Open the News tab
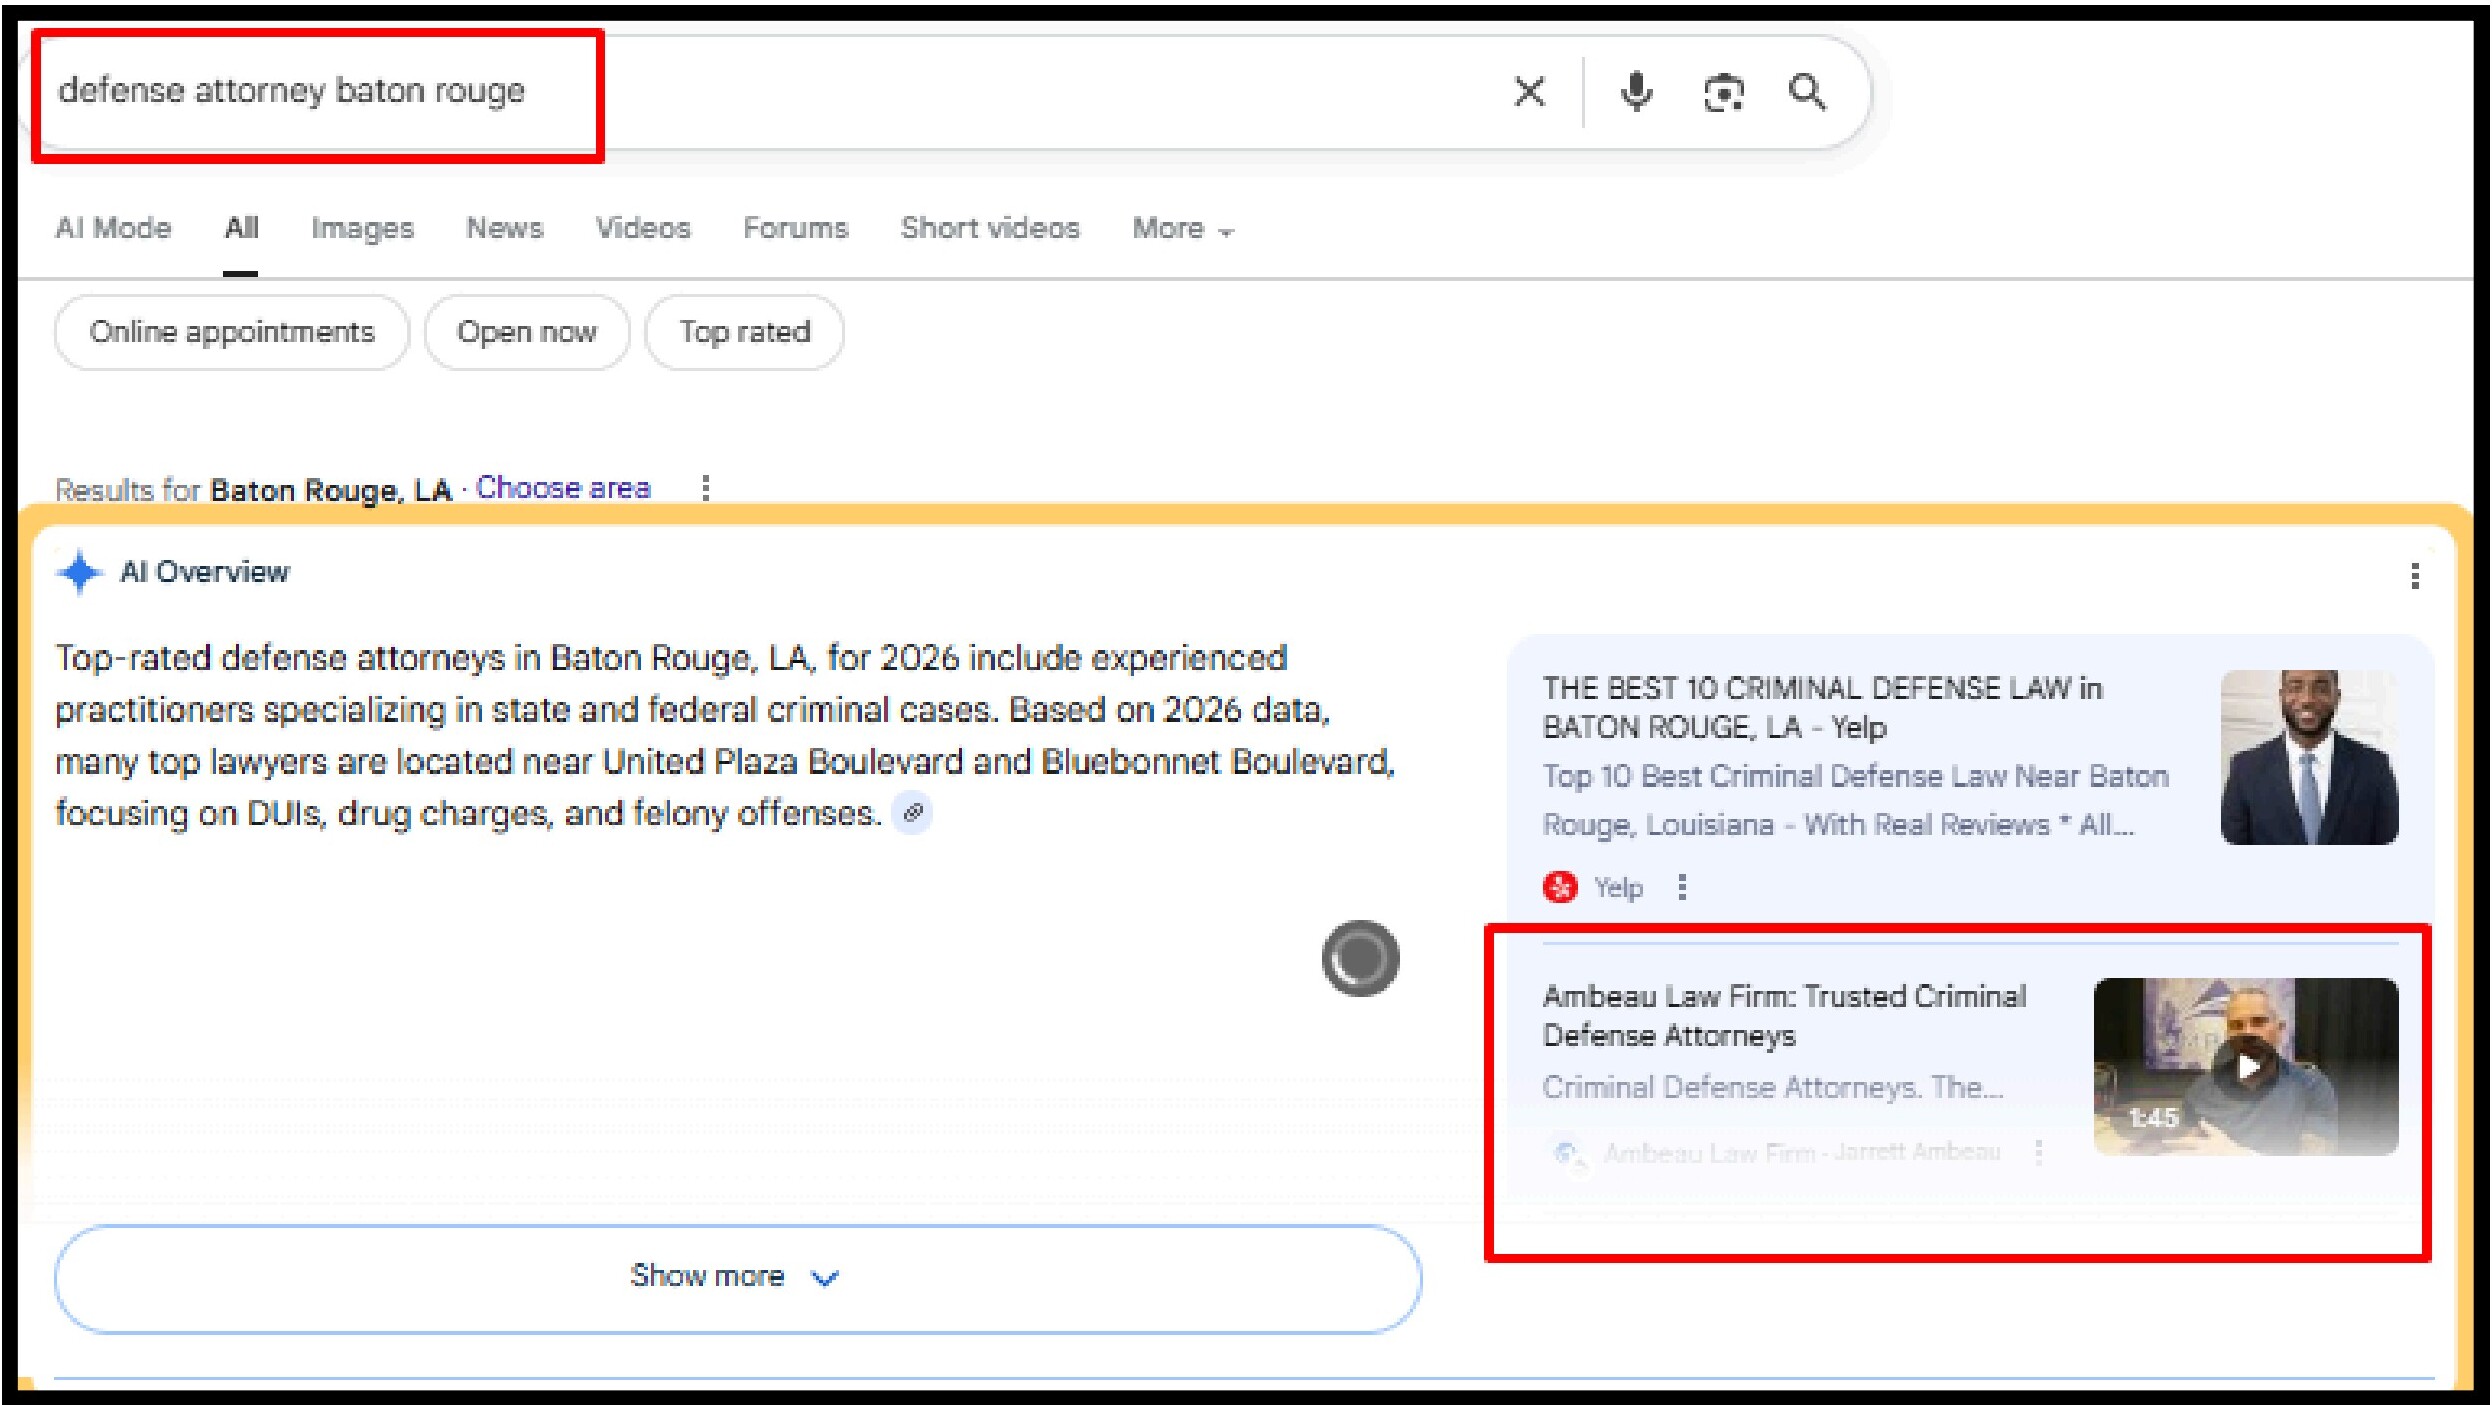 [x=504, y=228]
